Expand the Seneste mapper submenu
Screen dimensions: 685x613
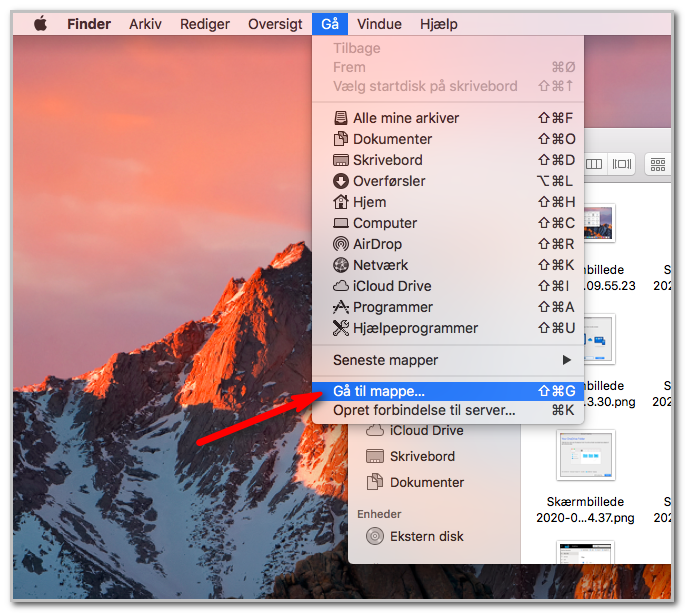(x=448, y=360)
